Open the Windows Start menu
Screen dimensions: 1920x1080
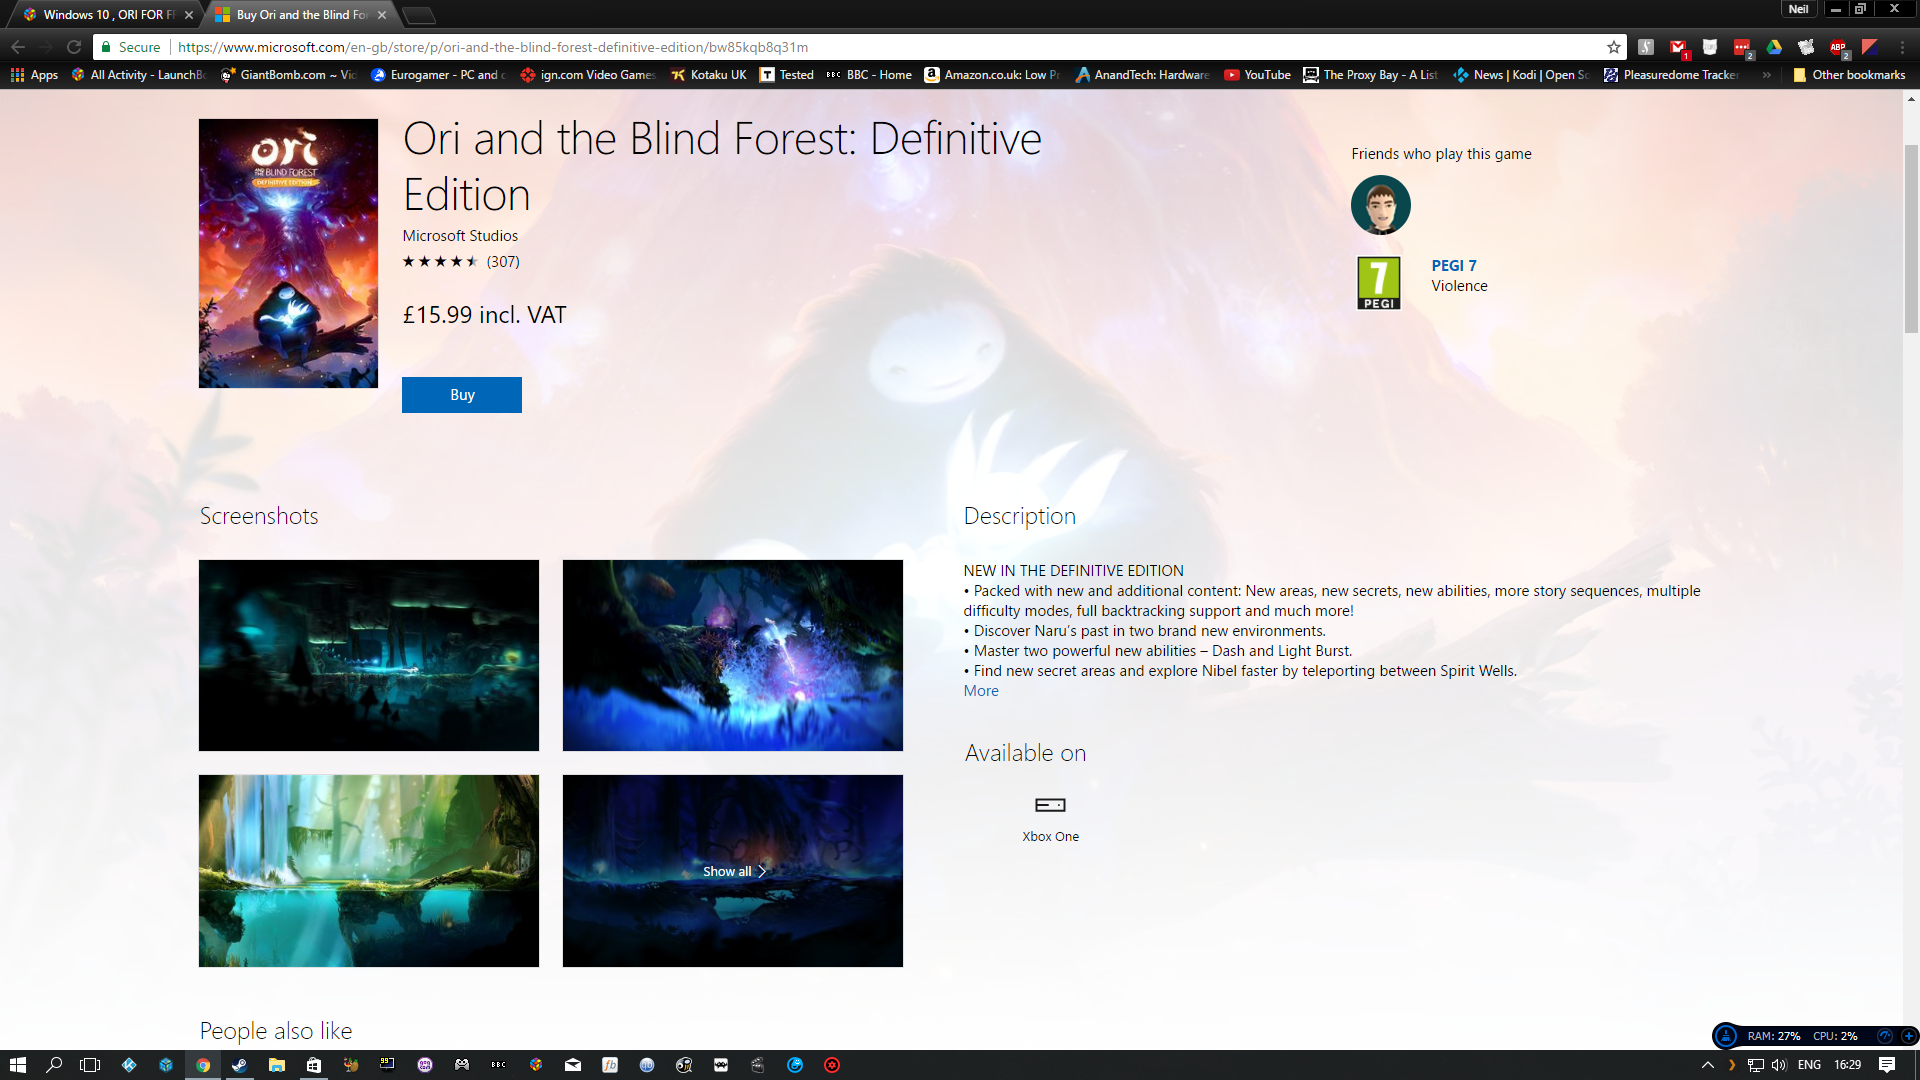[x=18, y=1065]
